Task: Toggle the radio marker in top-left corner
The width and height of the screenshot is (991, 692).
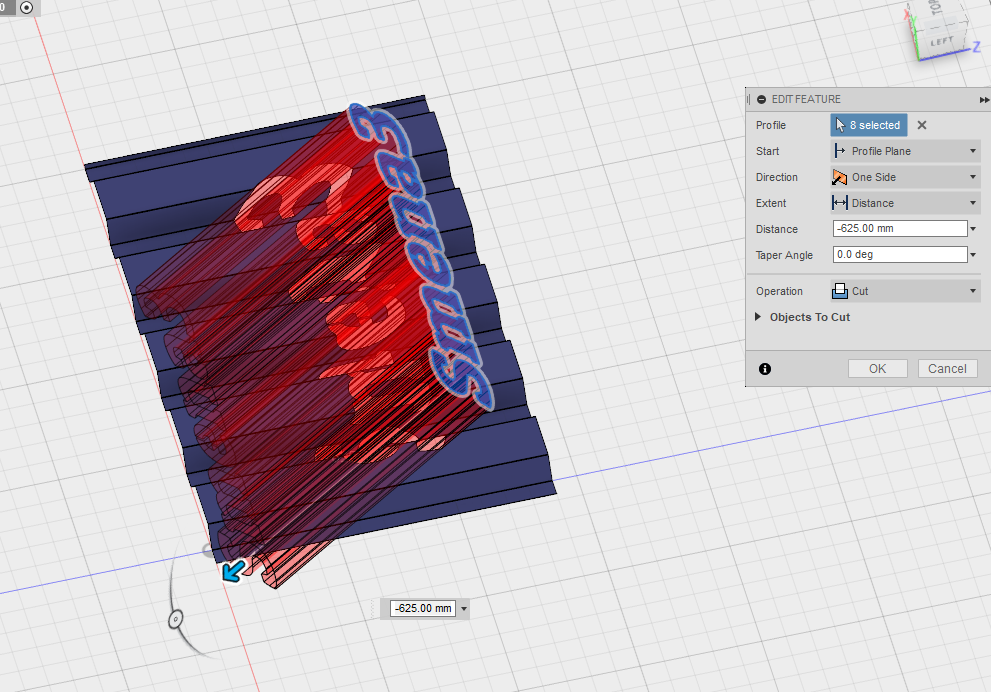Action: click(x=26, y=7)
